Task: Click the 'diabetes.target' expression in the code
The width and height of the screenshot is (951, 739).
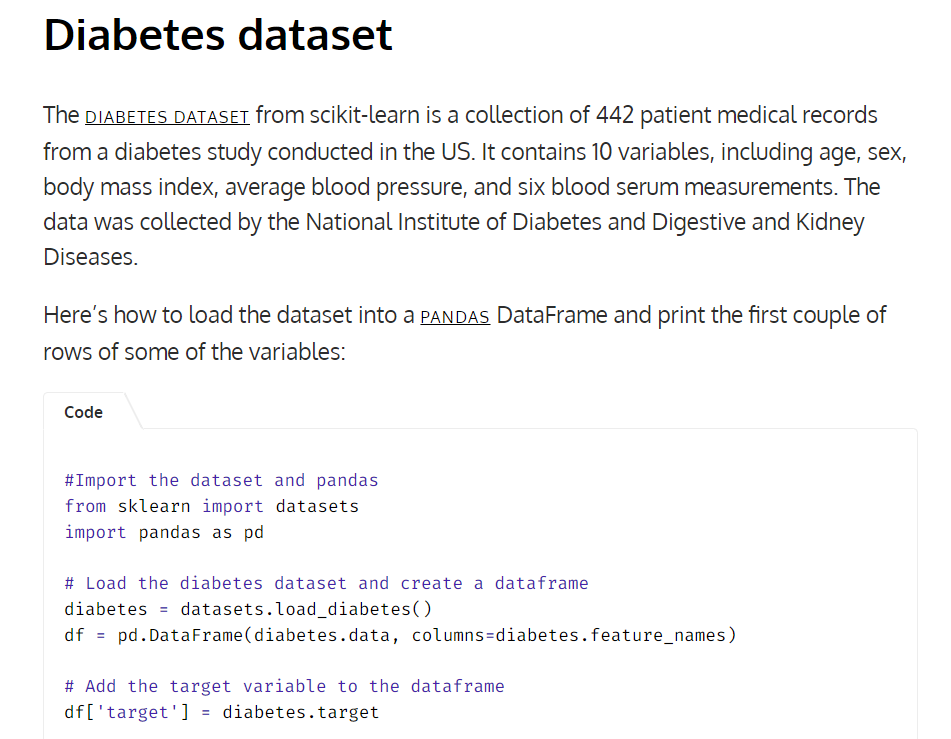Action: (x=301, y=712)
